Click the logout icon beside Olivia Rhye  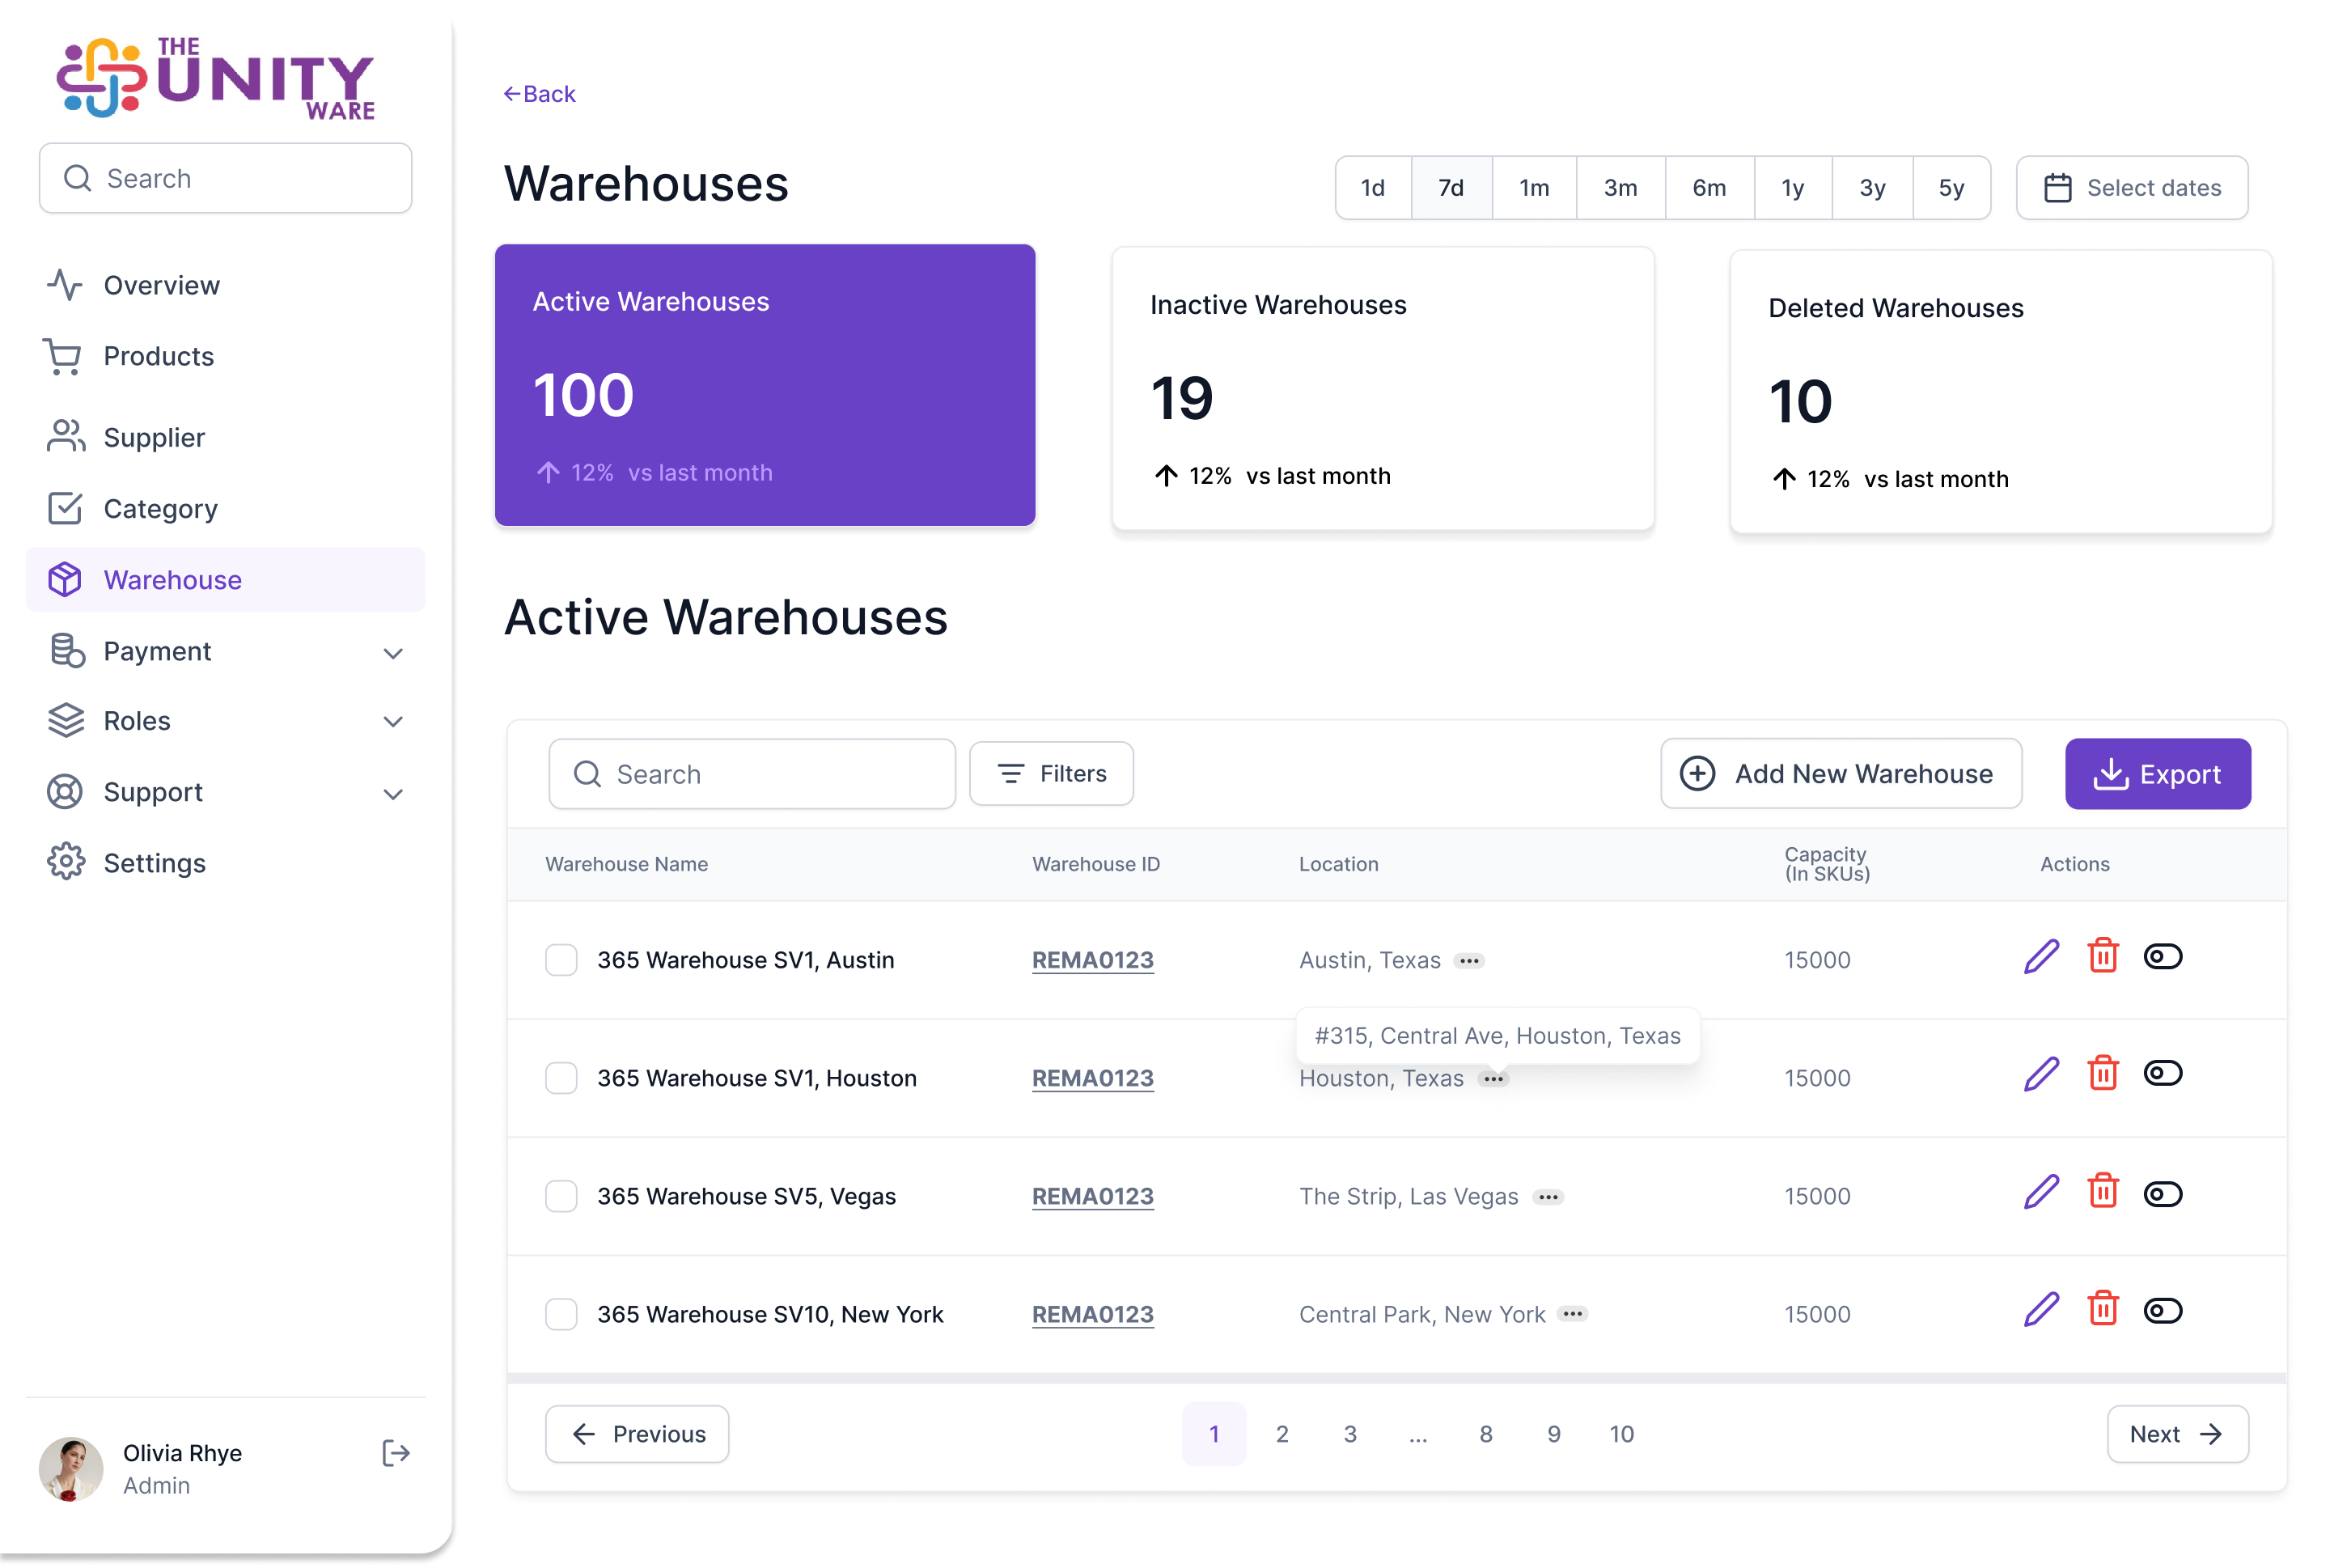[396, 1453]
